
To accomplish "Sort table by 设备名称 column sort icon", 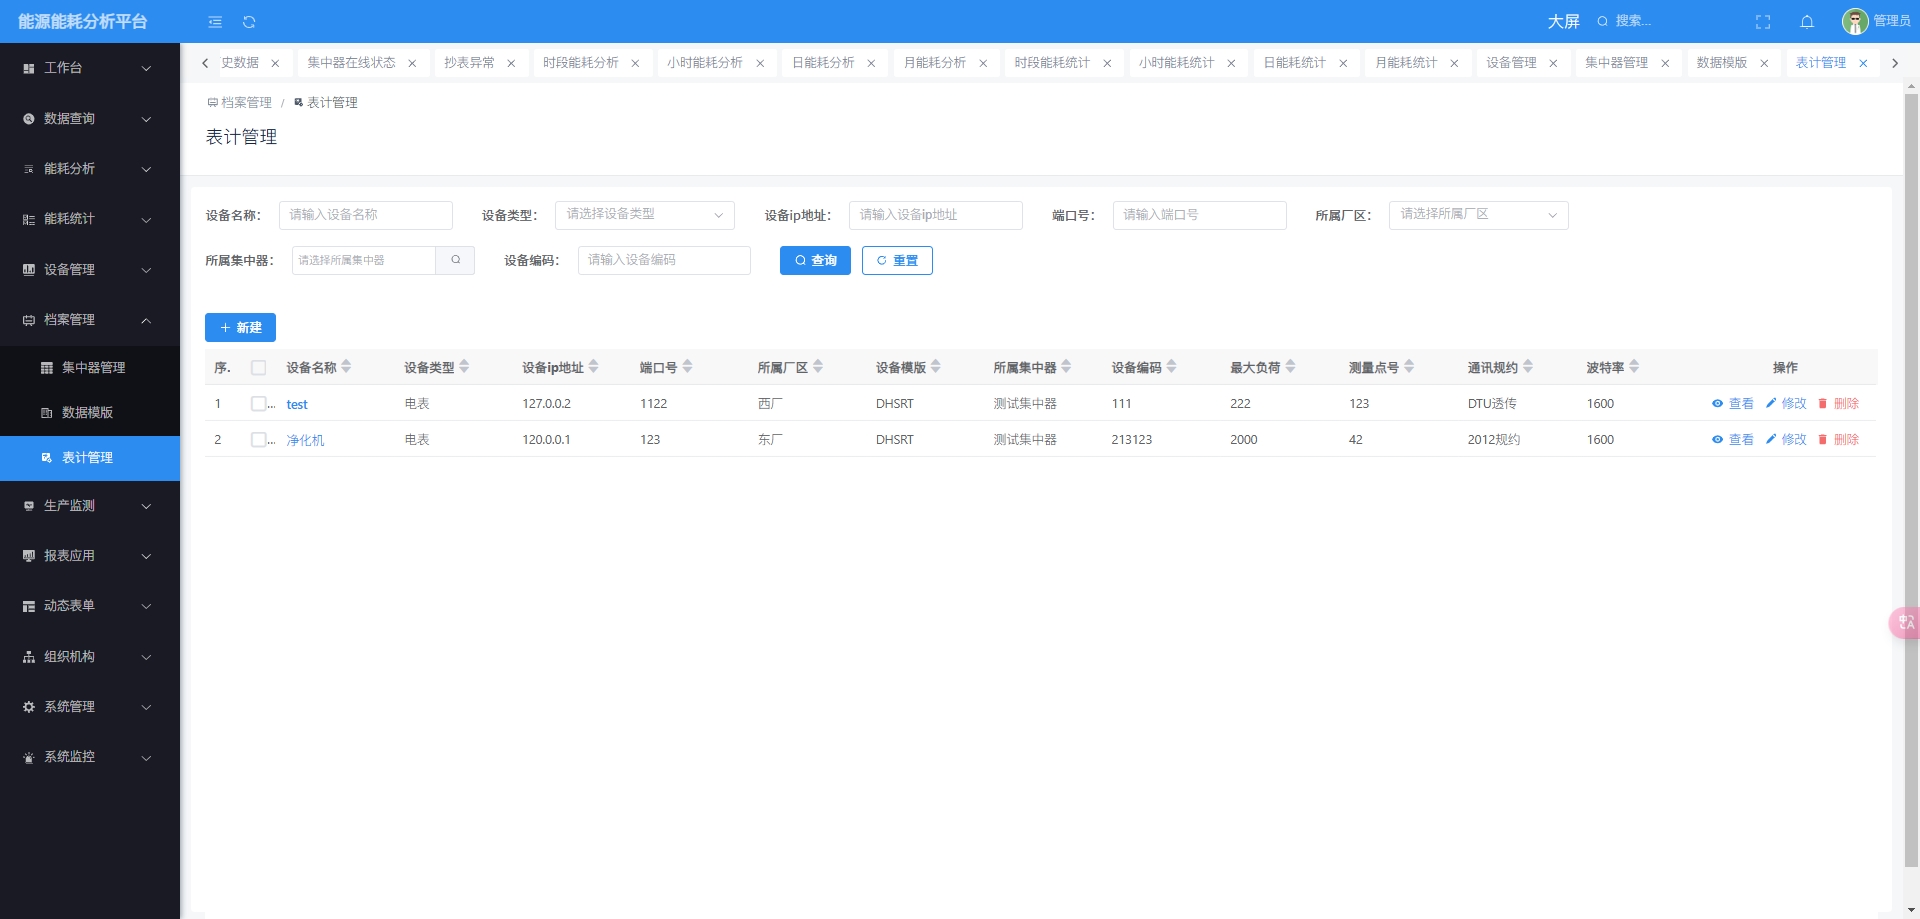I will (x=346, y=367).
